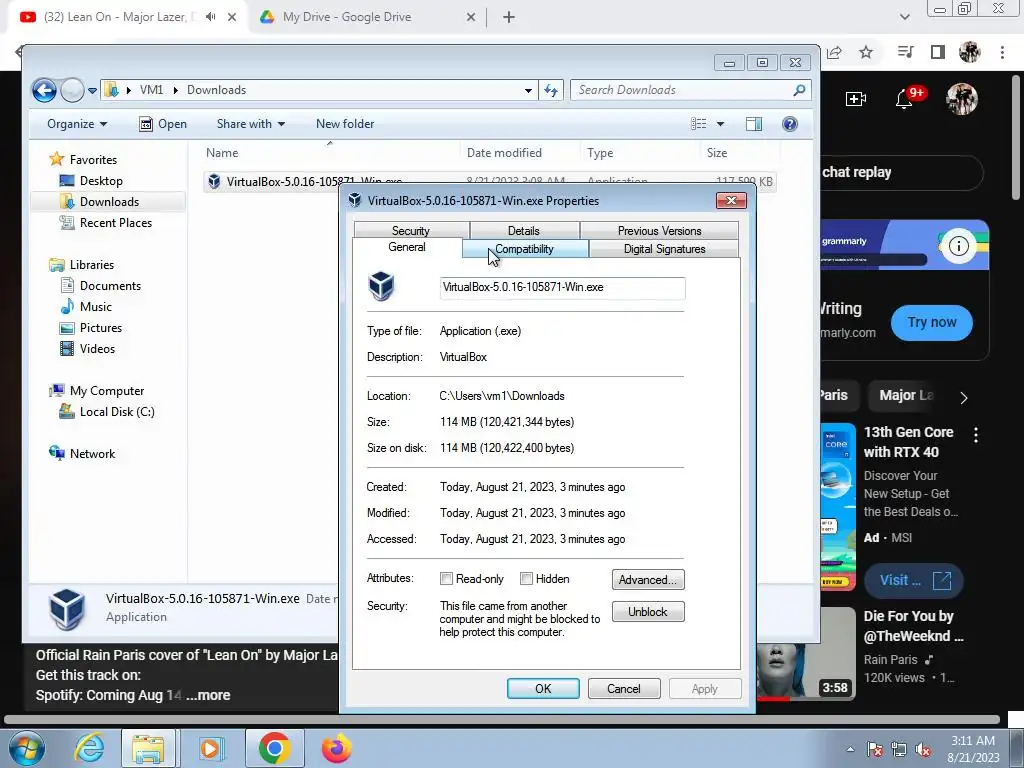Open the Organize menu
Screen dimensions: 1024x768
(76, 124)
